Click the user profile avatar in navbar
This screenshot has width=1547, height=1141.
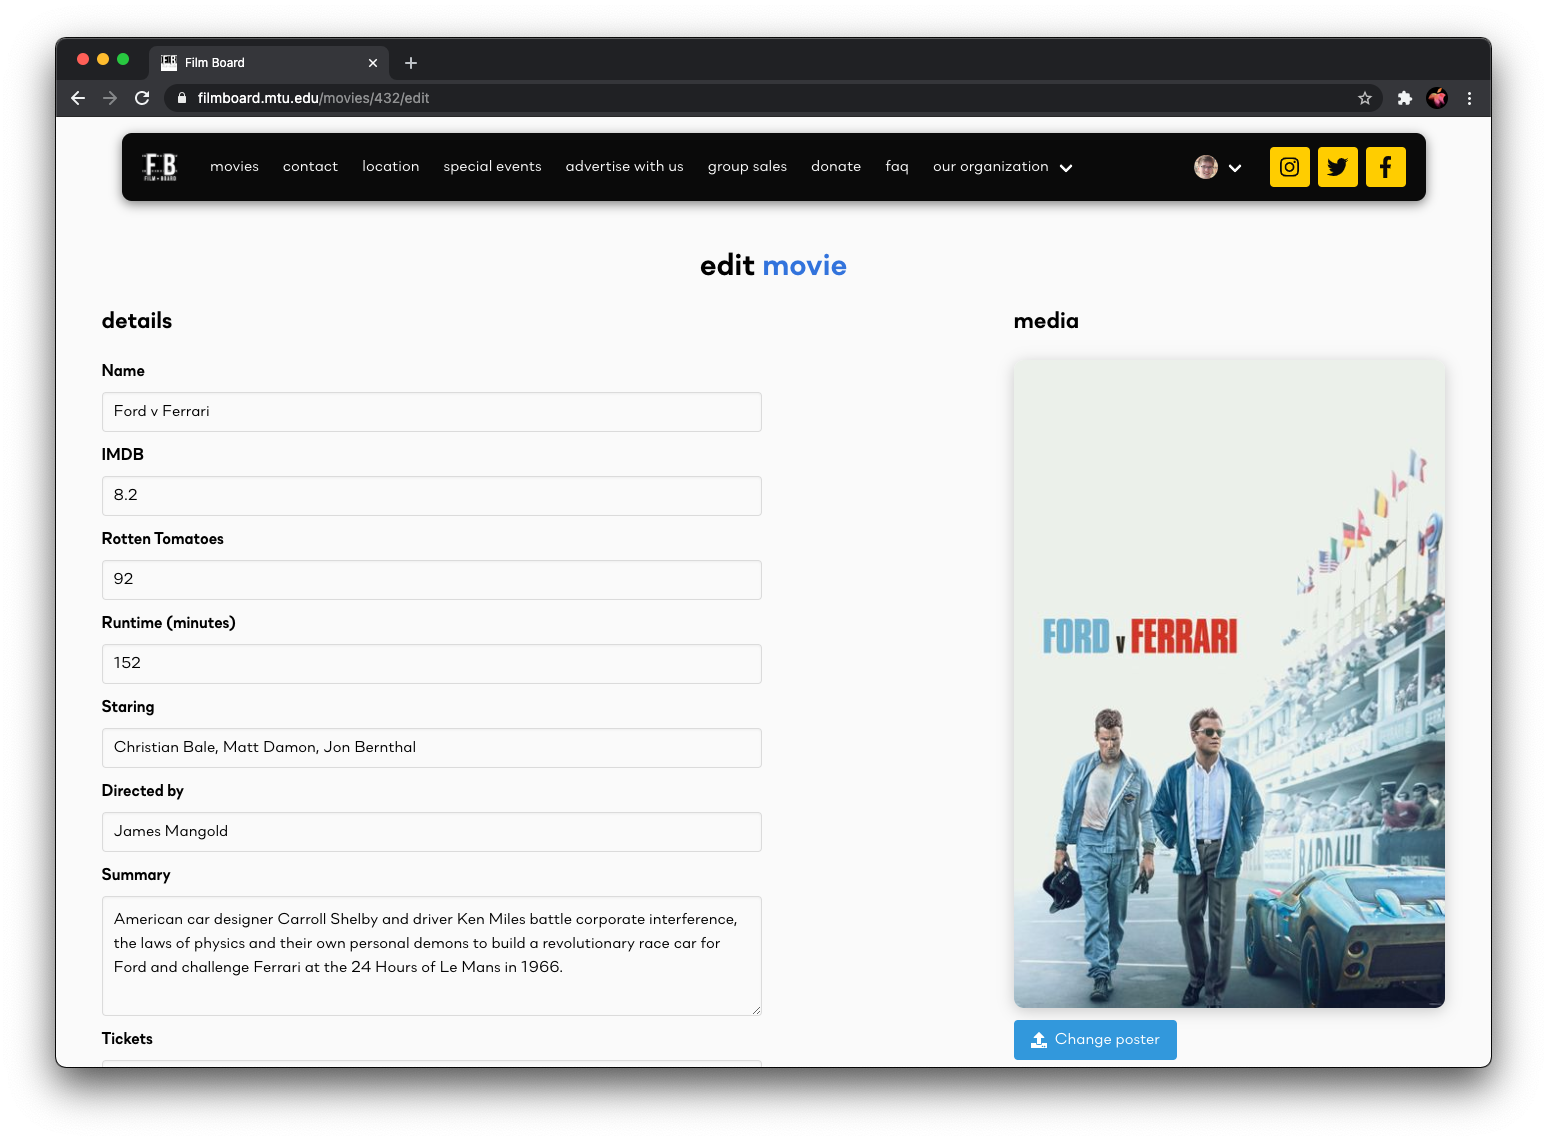click(1206, 166)
